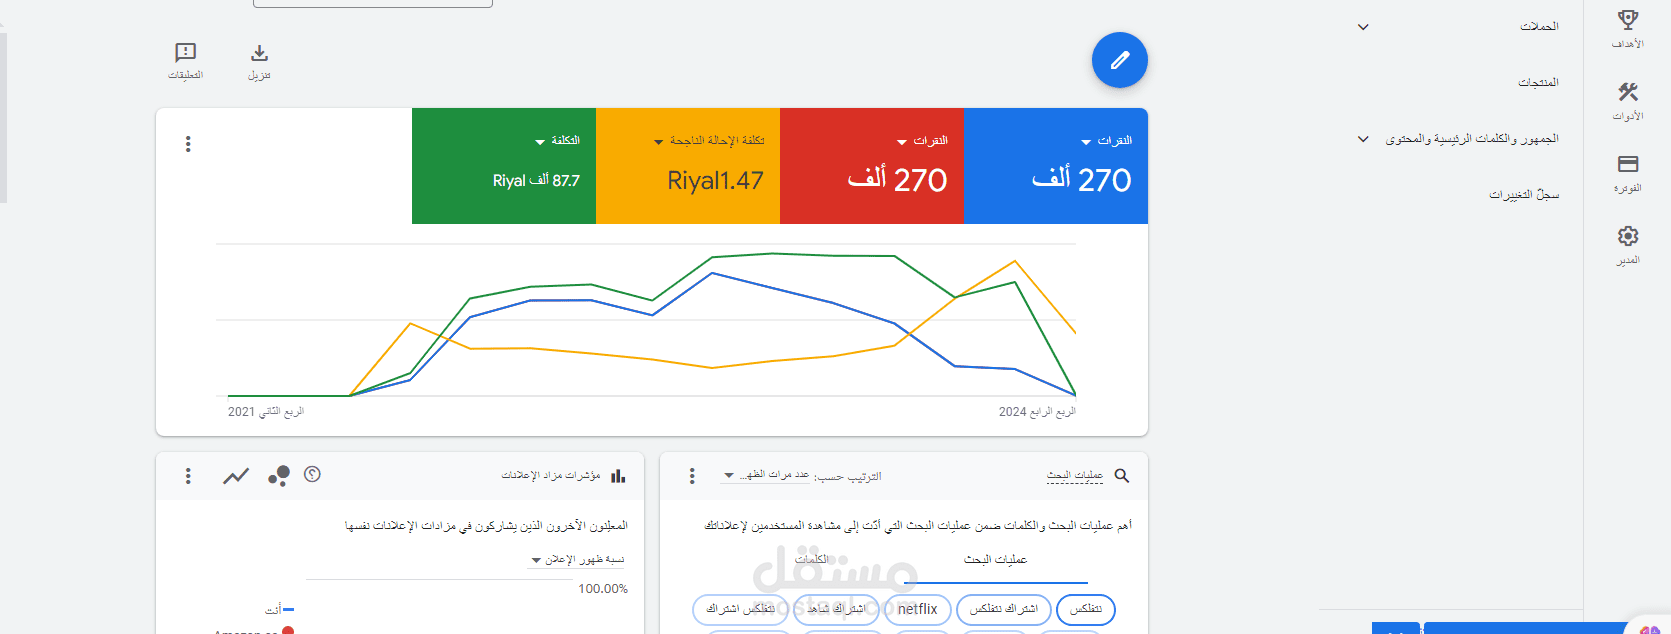This screenshot has height=634, width=1671.
Task: Switch auction insights to bubble chart view
Action: click(279, 476)
